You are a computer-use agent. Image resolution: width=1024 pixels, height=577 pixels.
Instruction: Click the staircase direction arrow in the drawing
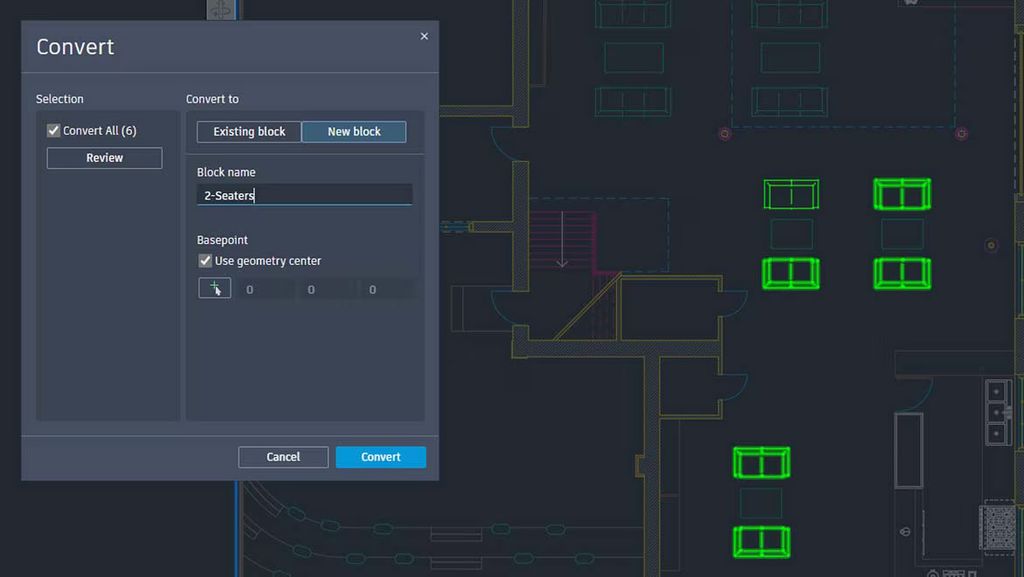(x=562, y=247)
